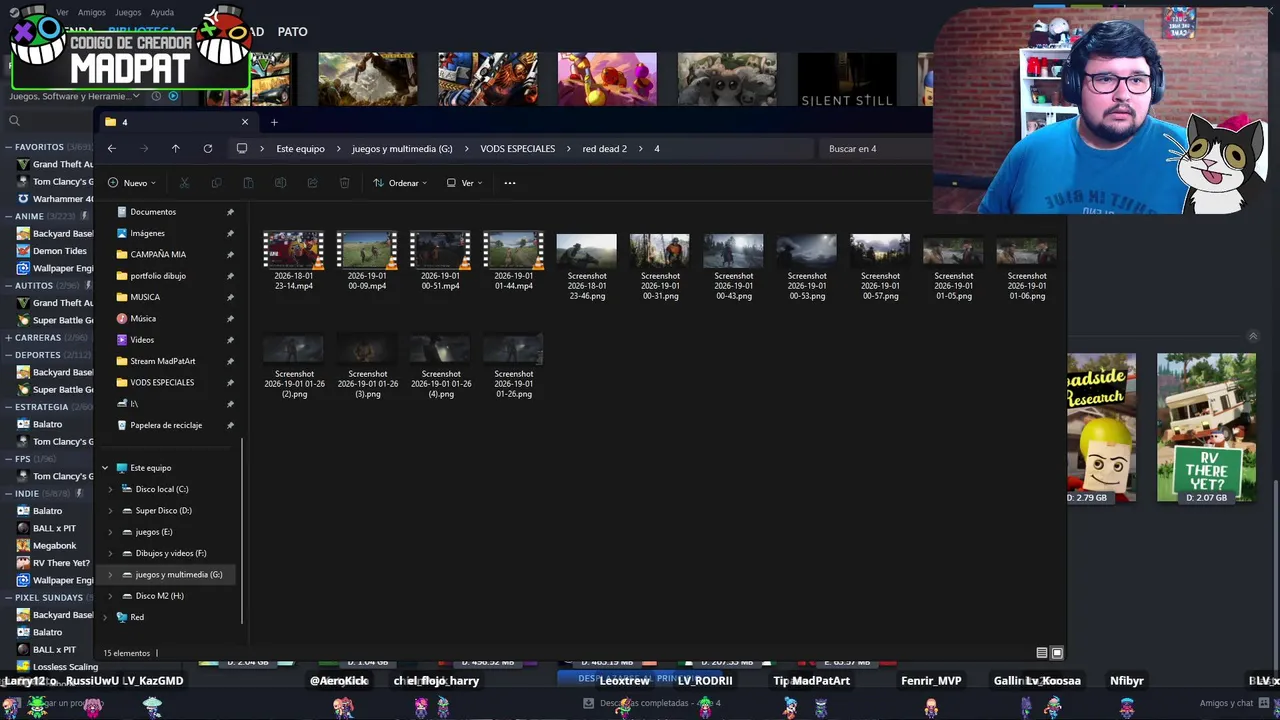Open the Ver view dropdown

coord(464,183)
